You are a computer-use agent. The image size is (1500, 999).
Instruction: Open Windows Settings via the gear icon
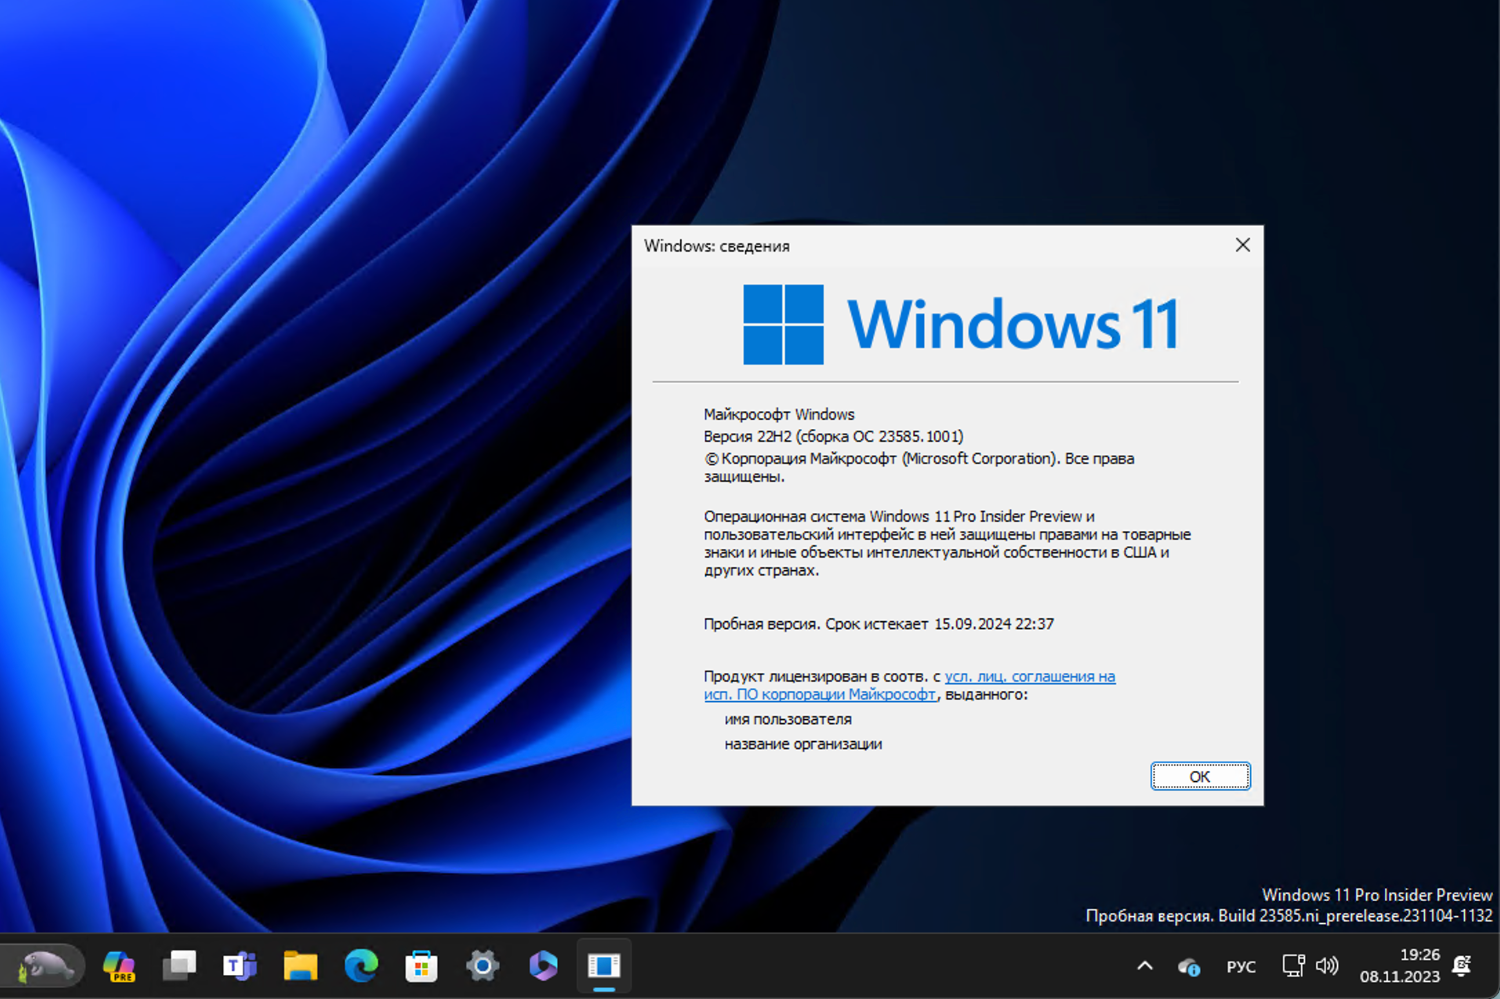(x=483, y=965)
